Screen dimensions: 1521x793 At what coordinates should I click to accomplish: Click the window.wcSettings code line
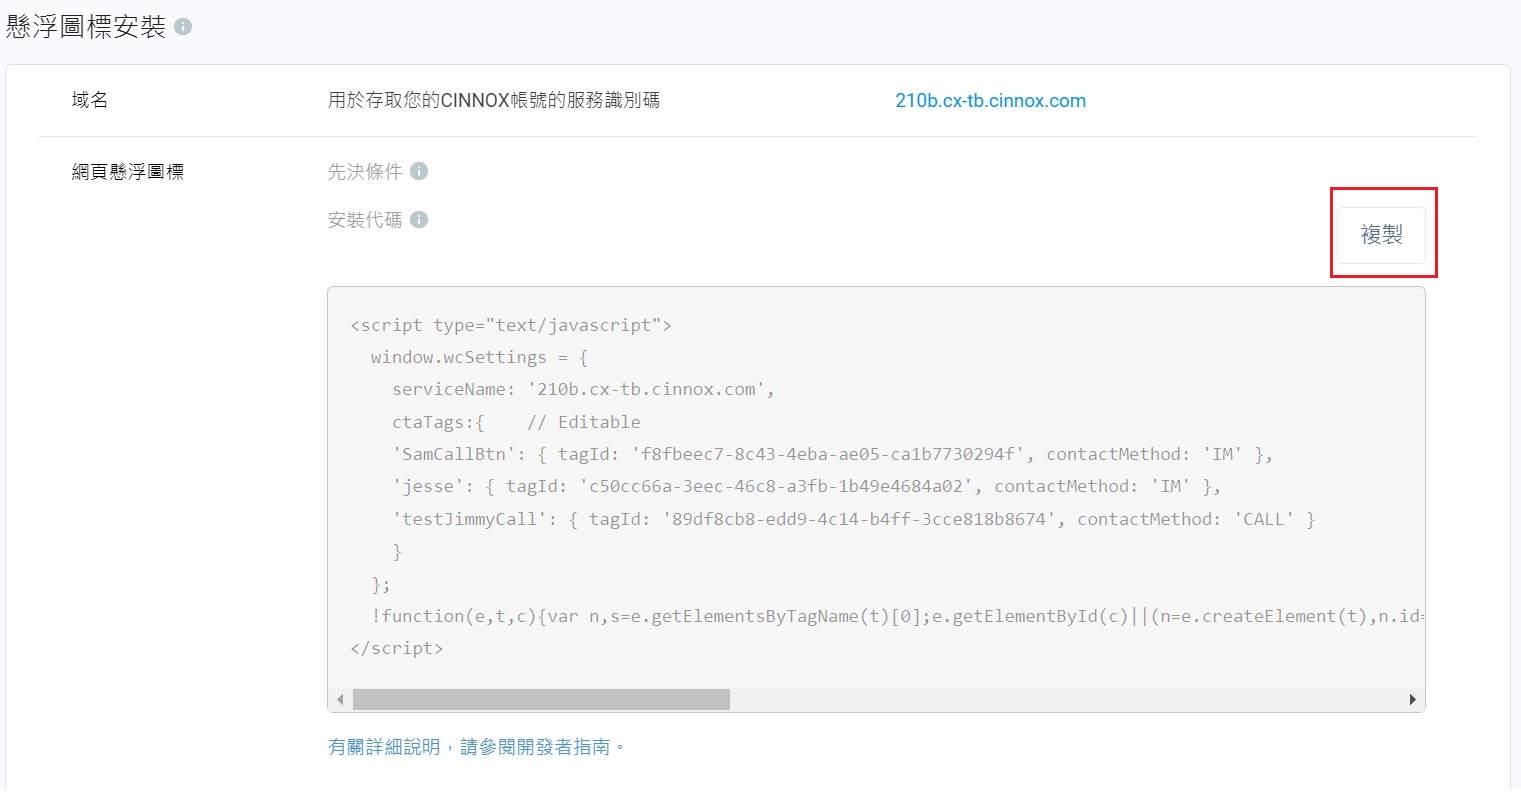[x=479, y=357]
